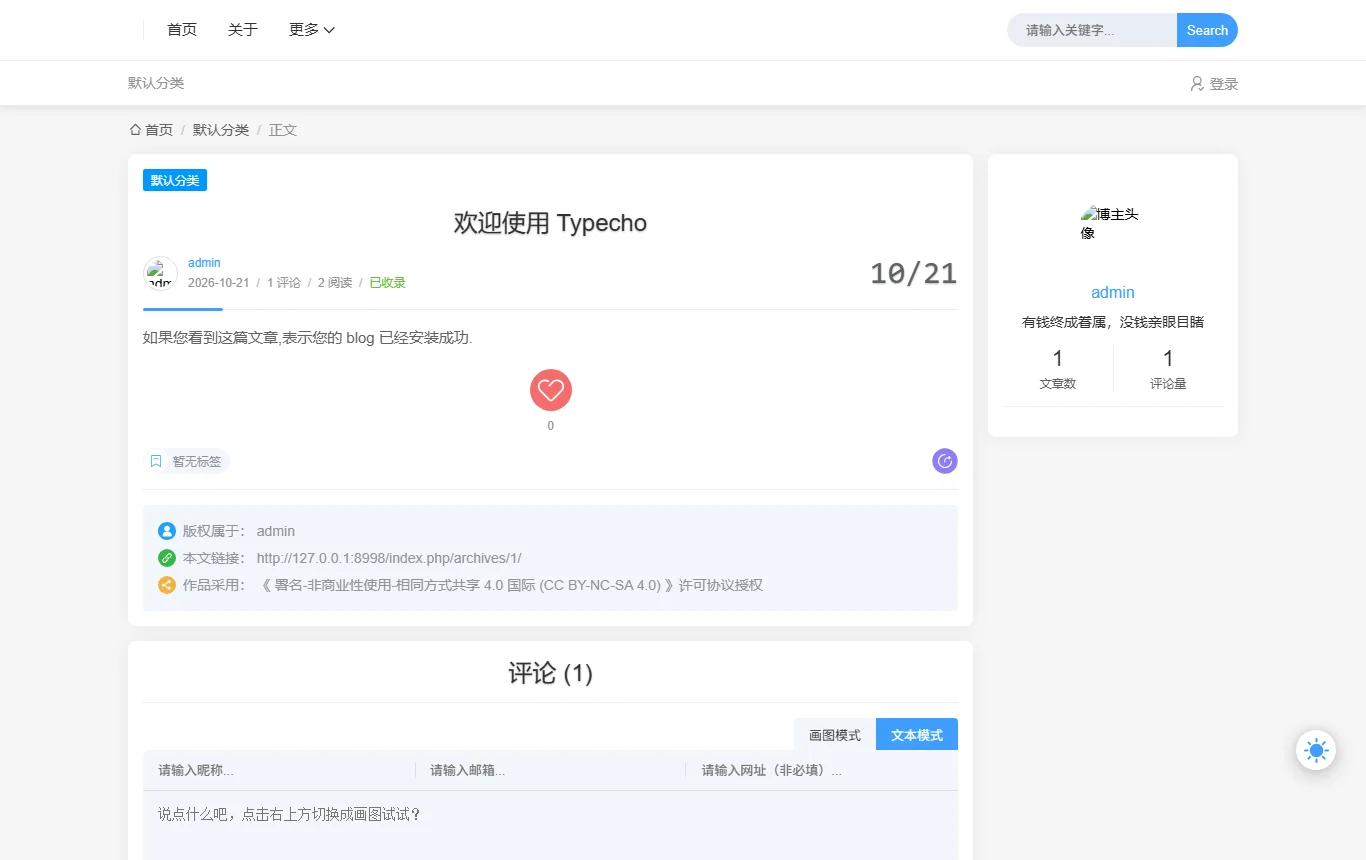The height and width of the screenshot is (860, 1366).
Task: Click the 2 阅读 view count
Action: [335, 283]
